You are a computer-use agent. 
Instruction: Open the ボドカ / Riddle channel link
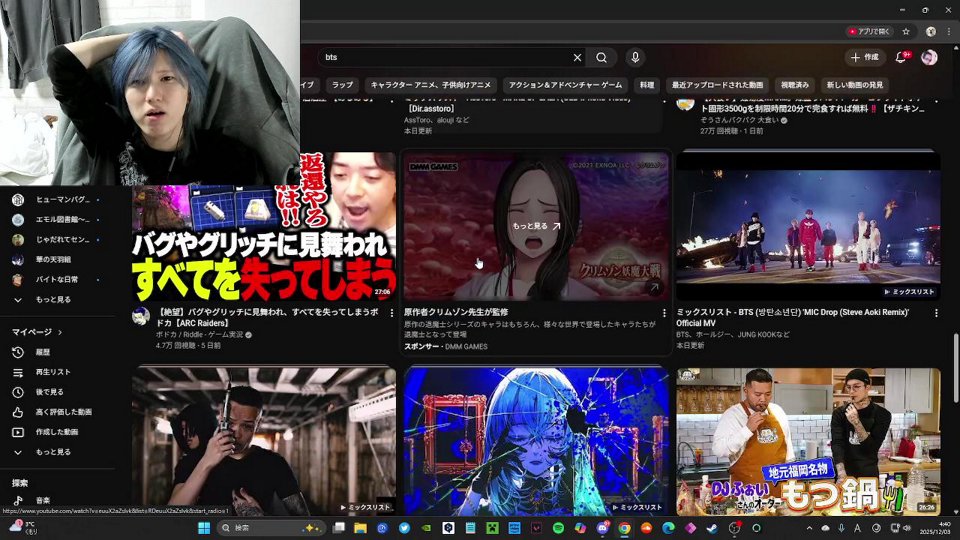tap(200, 335)
